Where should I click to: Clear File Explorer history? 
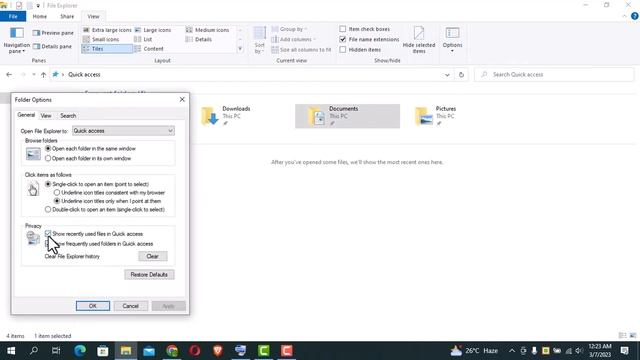[x=153, y=256]
